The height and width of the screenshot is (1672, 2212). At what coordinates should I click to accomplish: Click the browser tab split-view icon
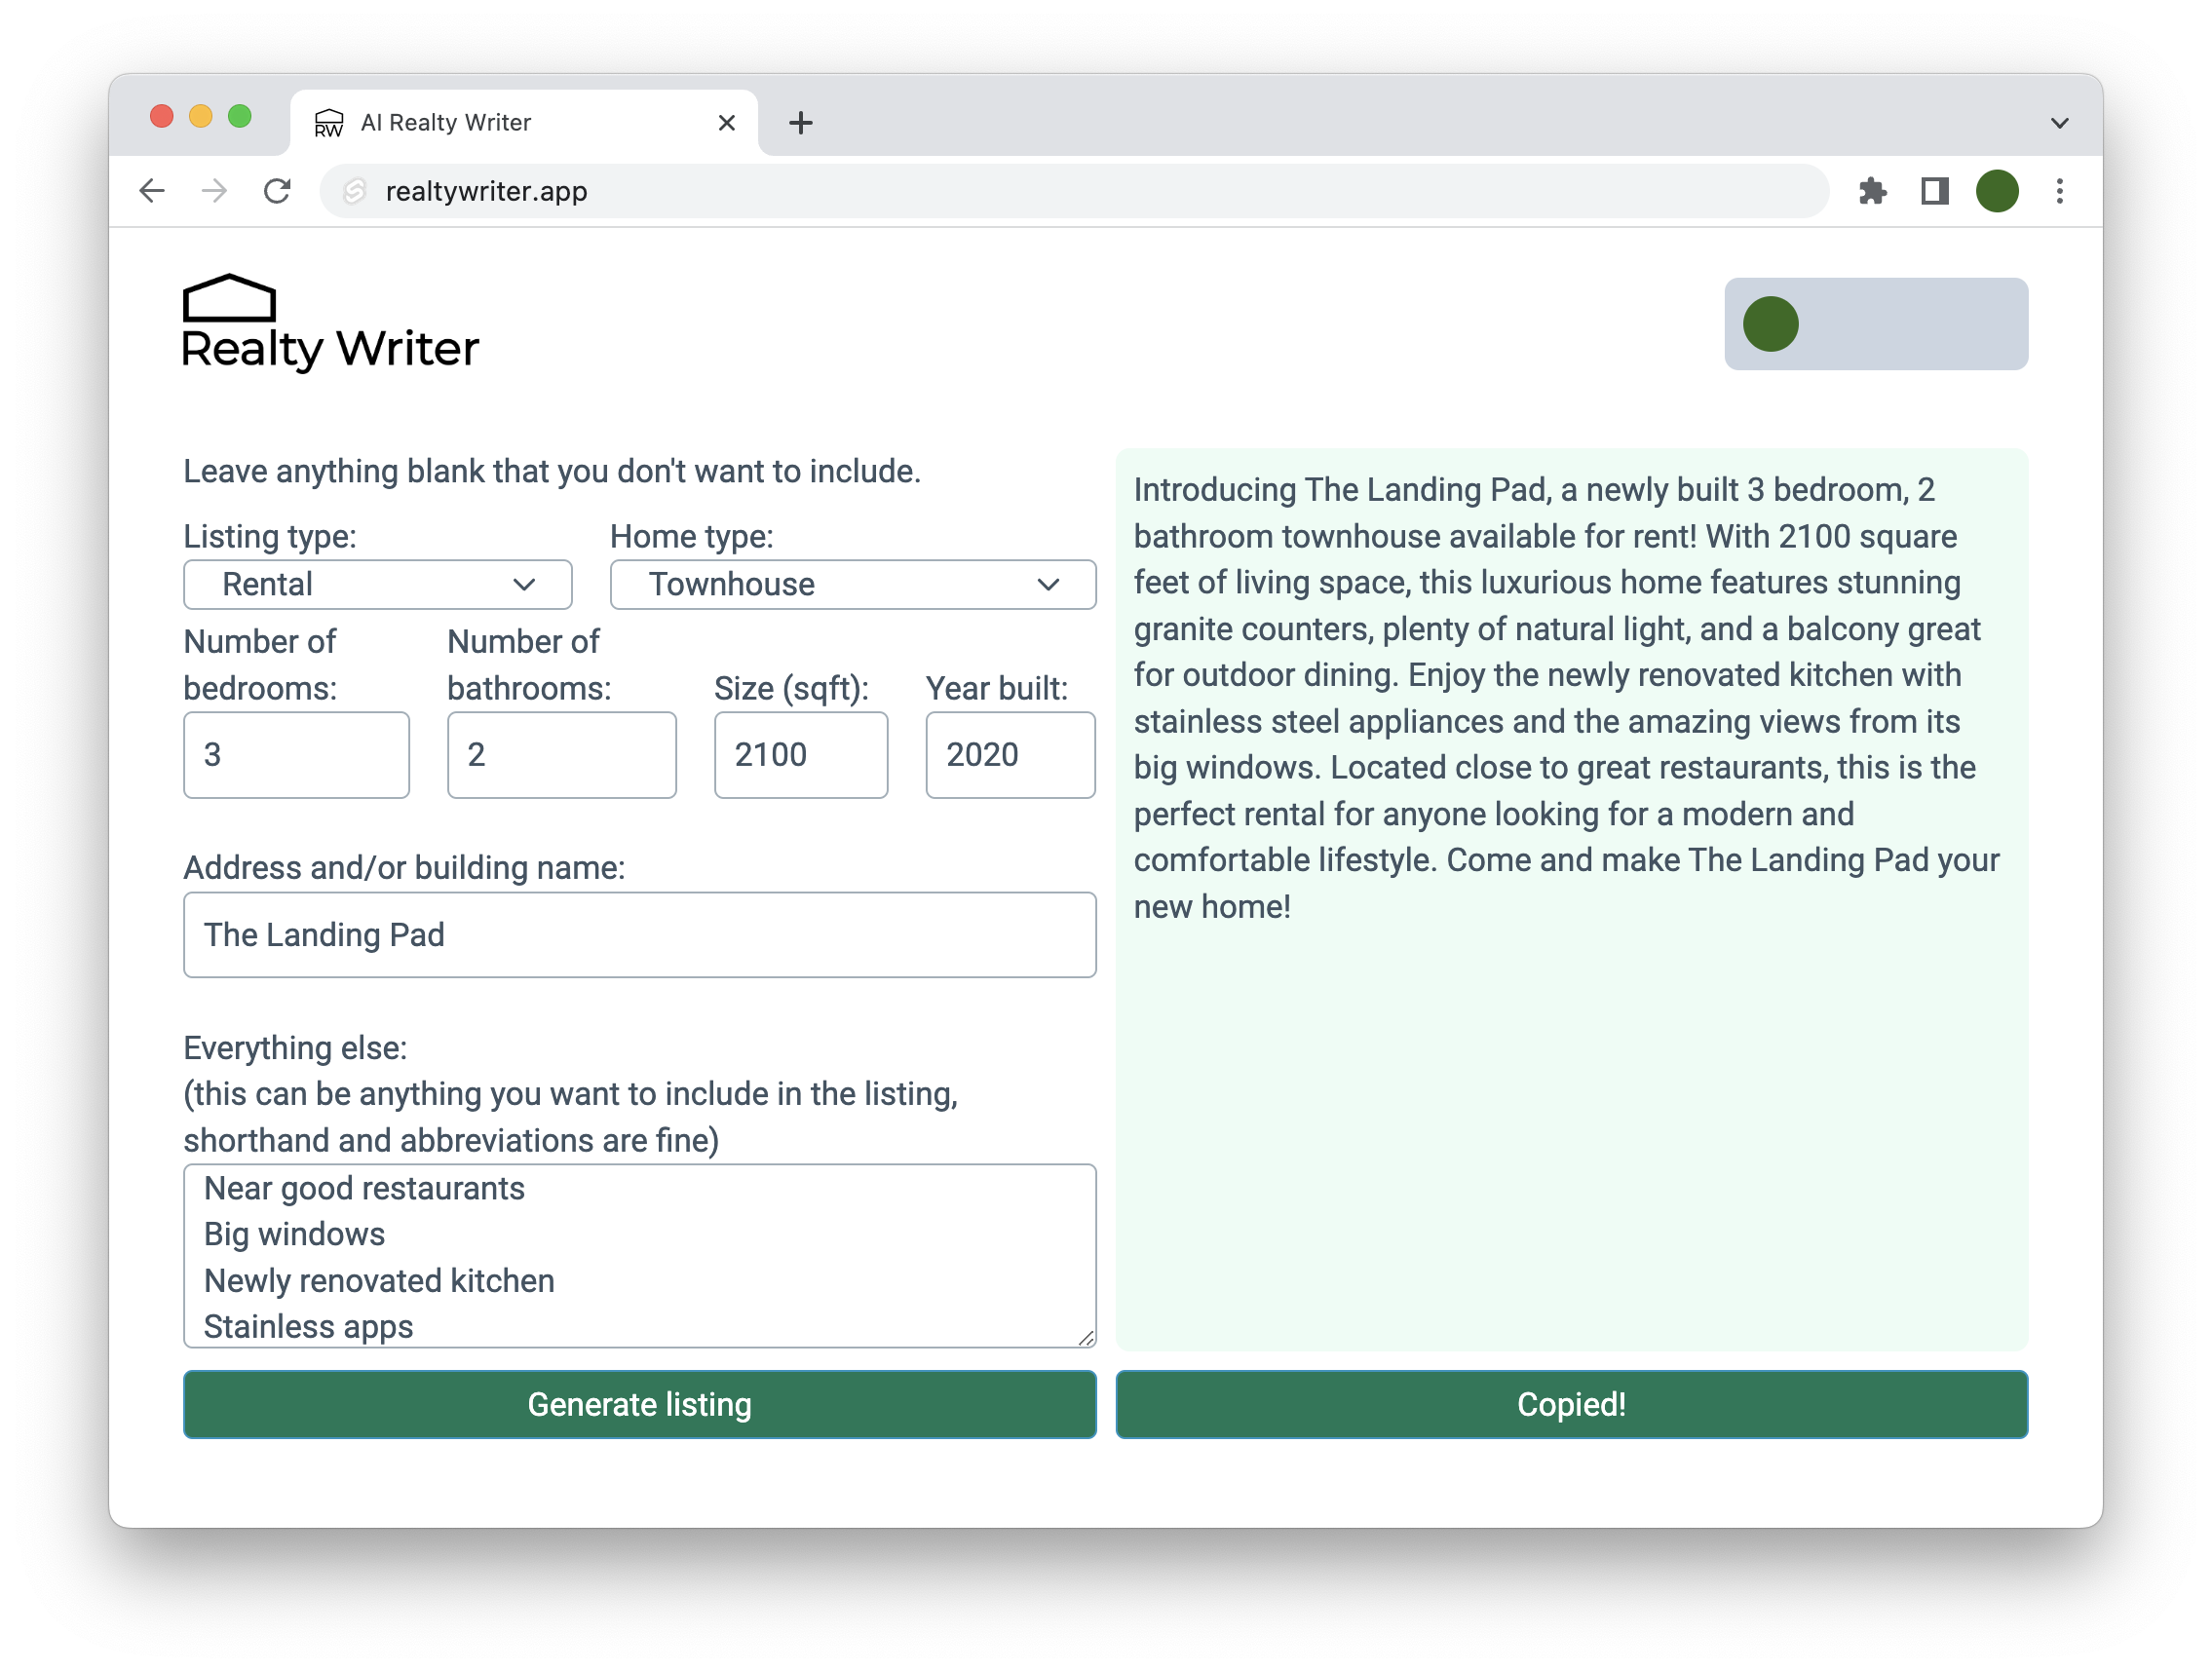point(1931,190)
